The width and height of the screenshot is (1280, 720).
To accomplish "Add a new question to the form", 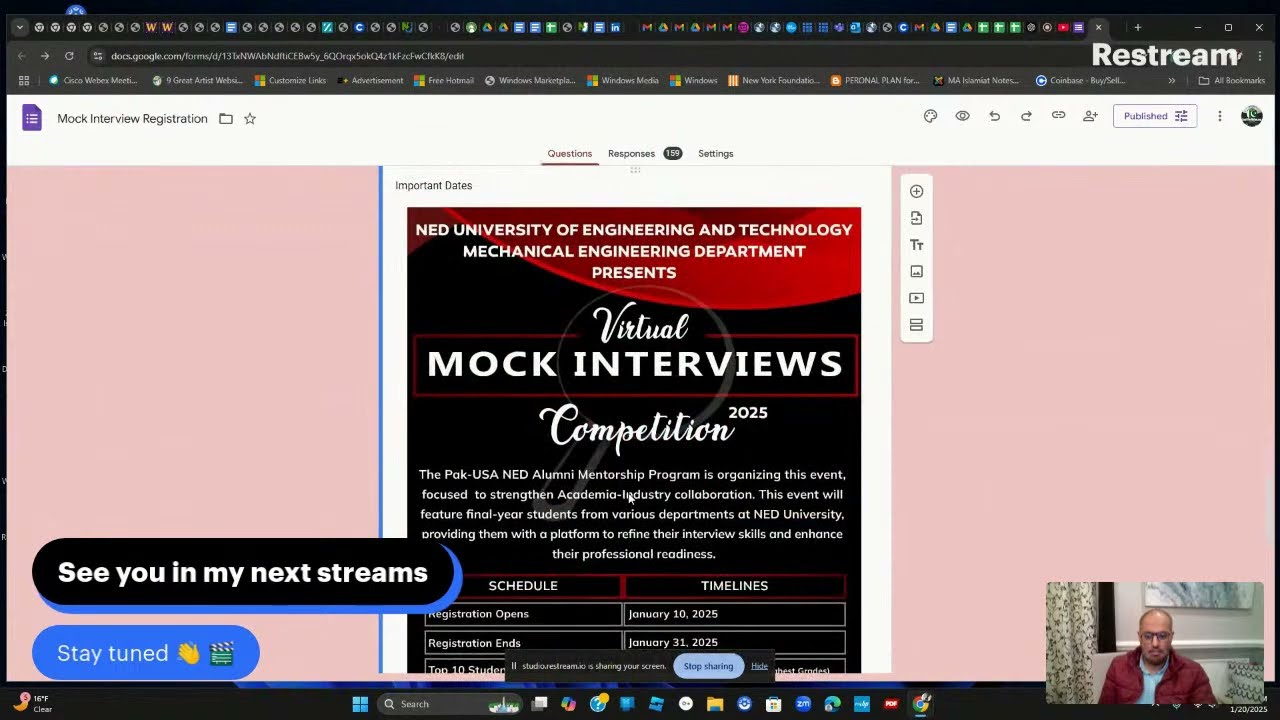I will click(x=916, y=191).
